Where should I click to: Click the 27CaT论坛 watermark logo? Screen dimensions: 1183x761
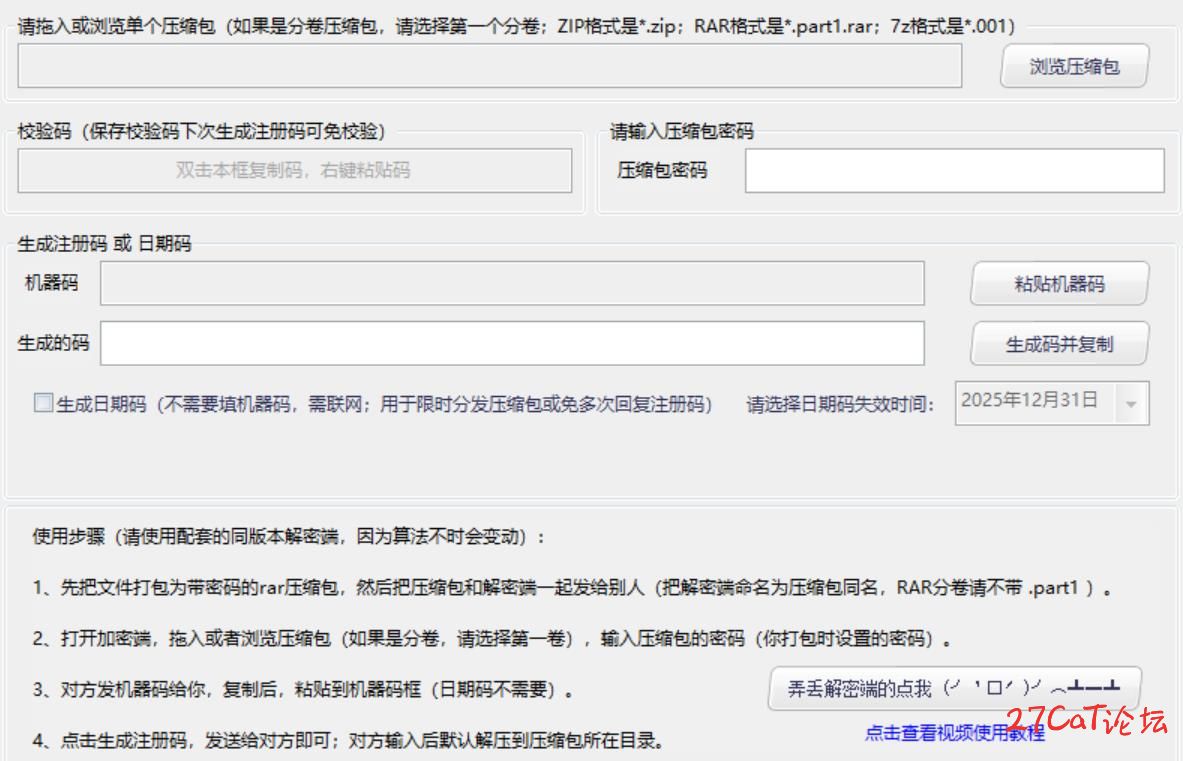(1086, 721)
